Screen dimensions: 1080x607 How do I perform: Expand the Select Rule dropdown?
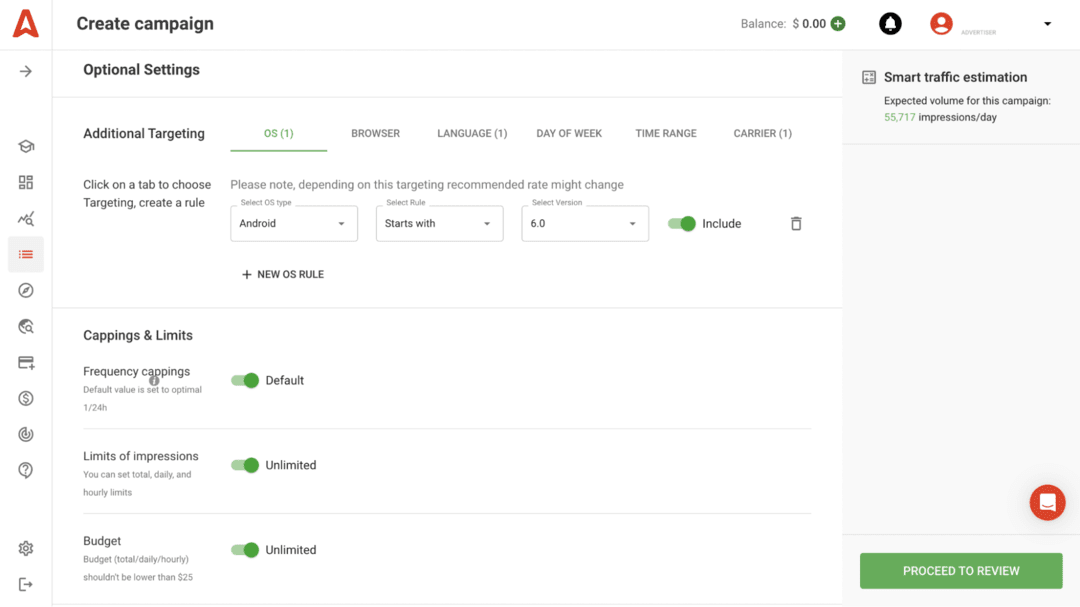click(x=439, y=224)
